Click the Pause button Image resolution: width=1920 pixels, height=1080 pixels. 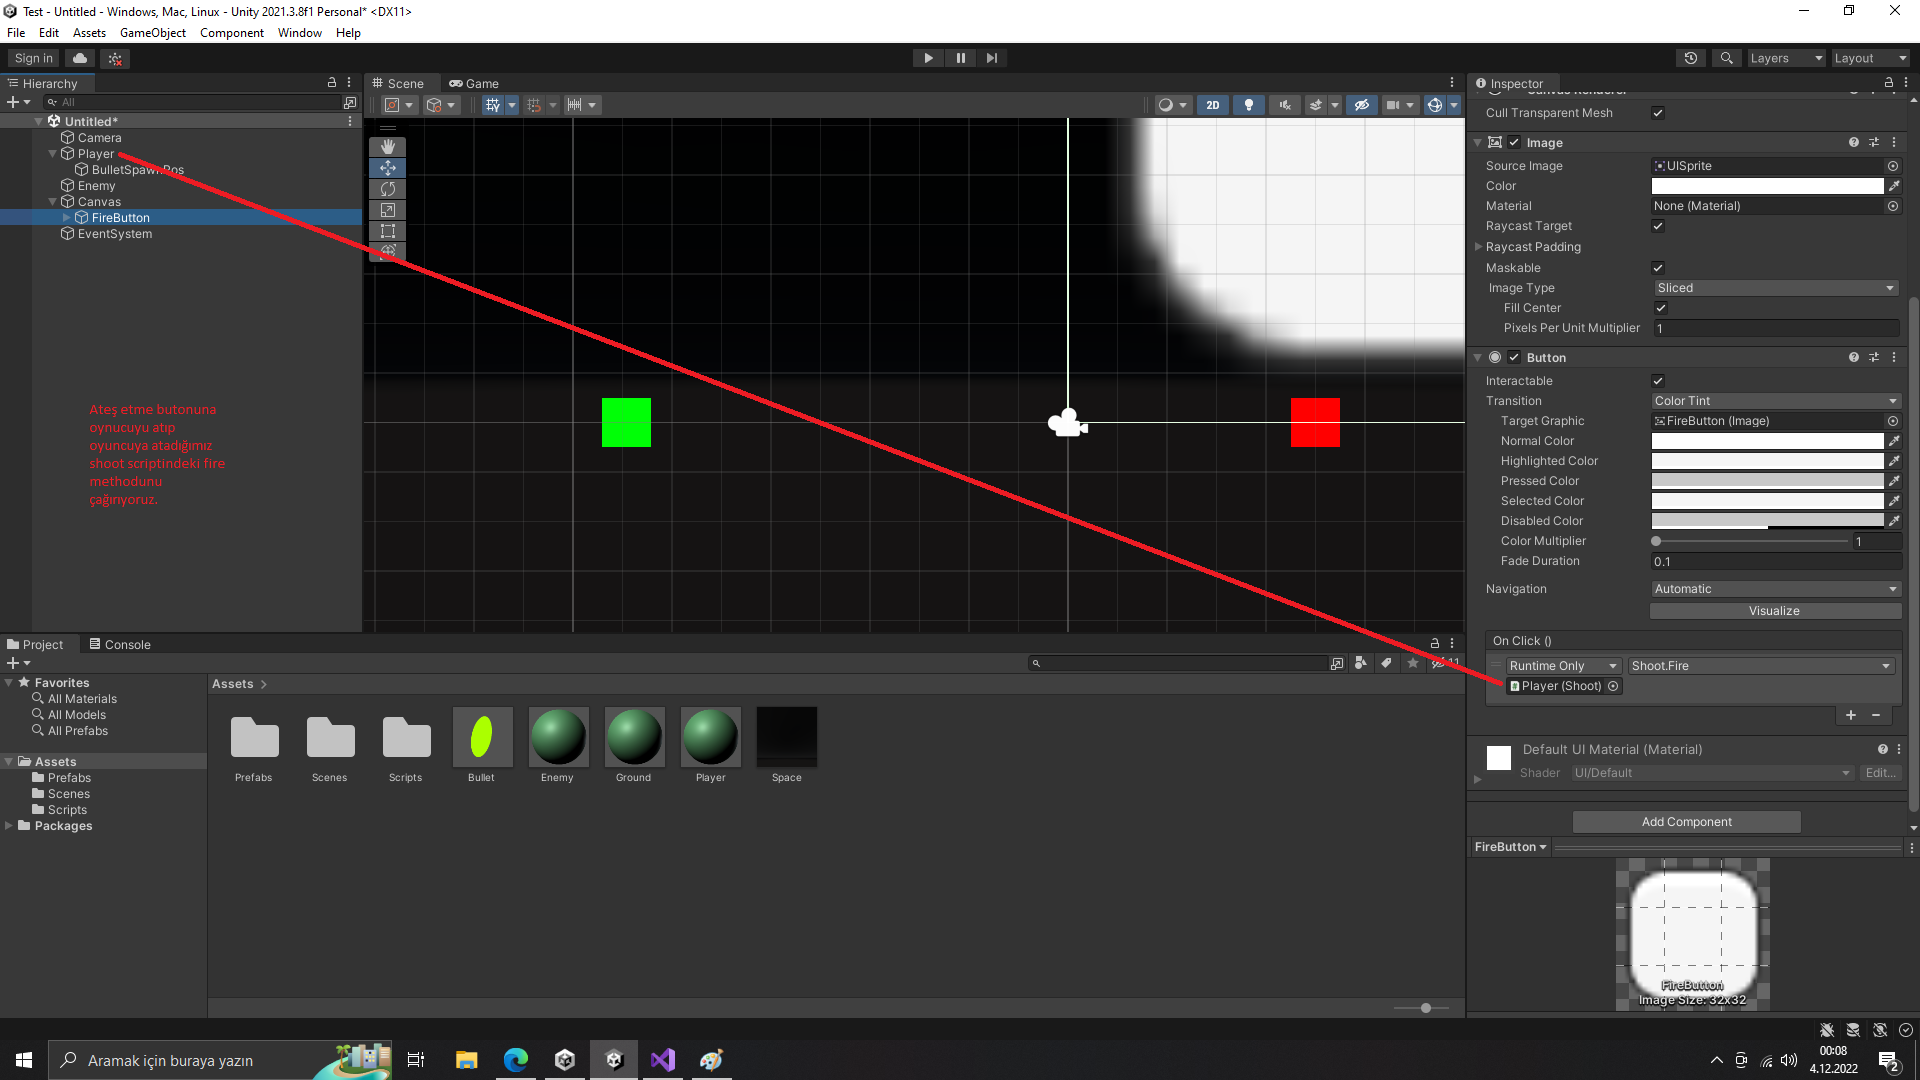pyautogui.click(x=960, y=58)
